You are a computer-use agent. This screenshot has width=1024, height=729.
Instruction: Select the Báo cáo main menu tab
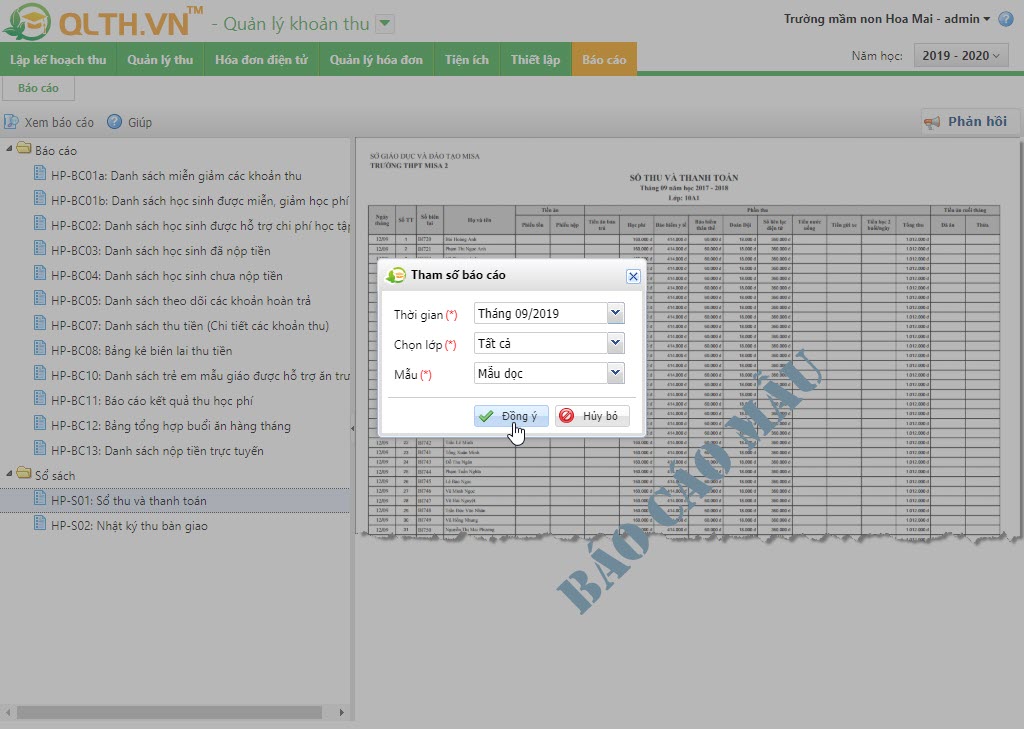604,59
